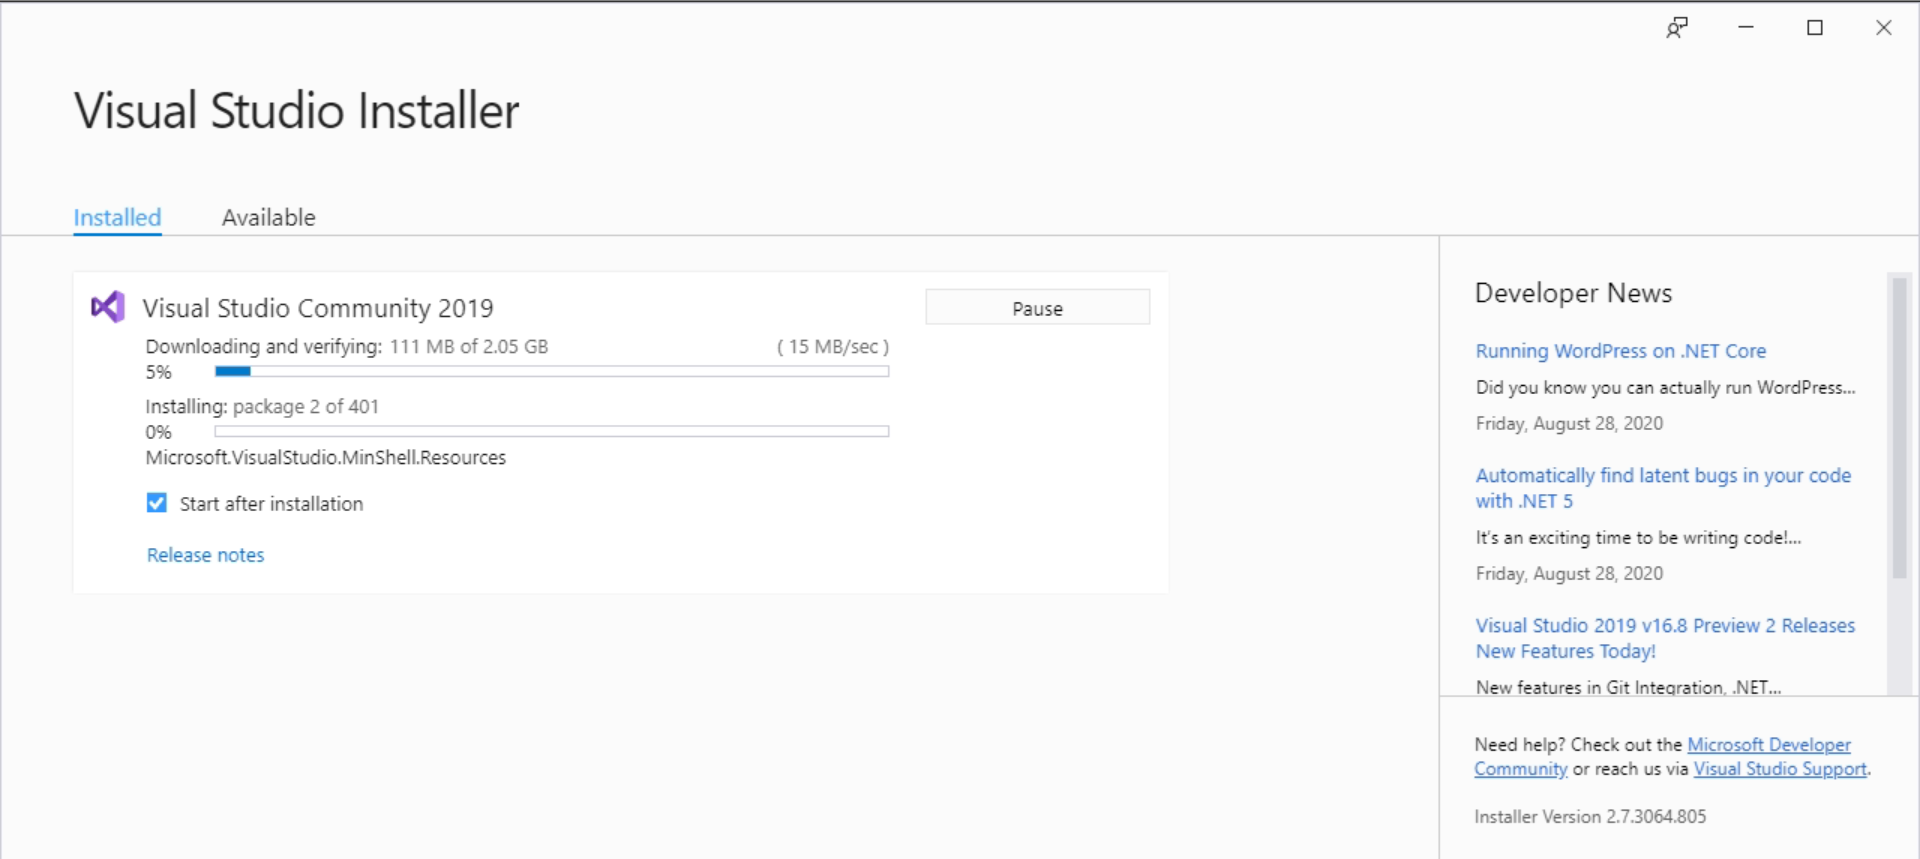Click the 111 MB of 2.05 GB download status
This screenshot has width=1920, height=859.
pyautogui.click(x=469, y=347)
